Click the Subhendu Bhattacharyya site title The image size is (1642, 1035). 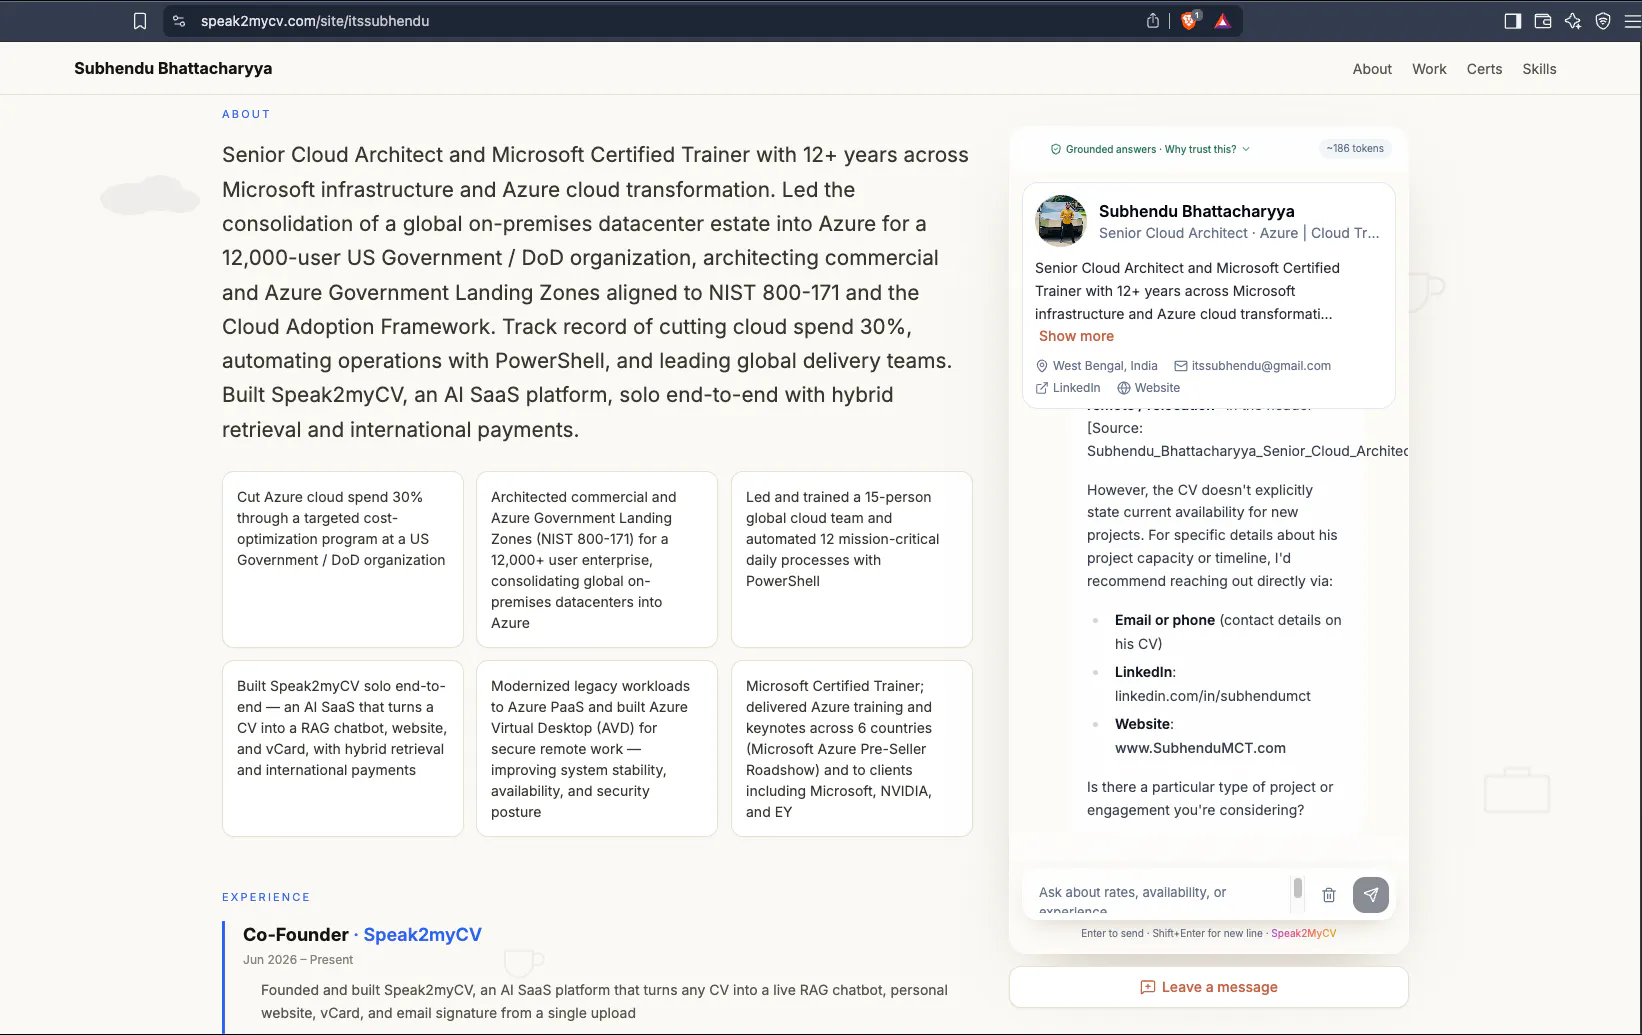click(x=173, y=68)
